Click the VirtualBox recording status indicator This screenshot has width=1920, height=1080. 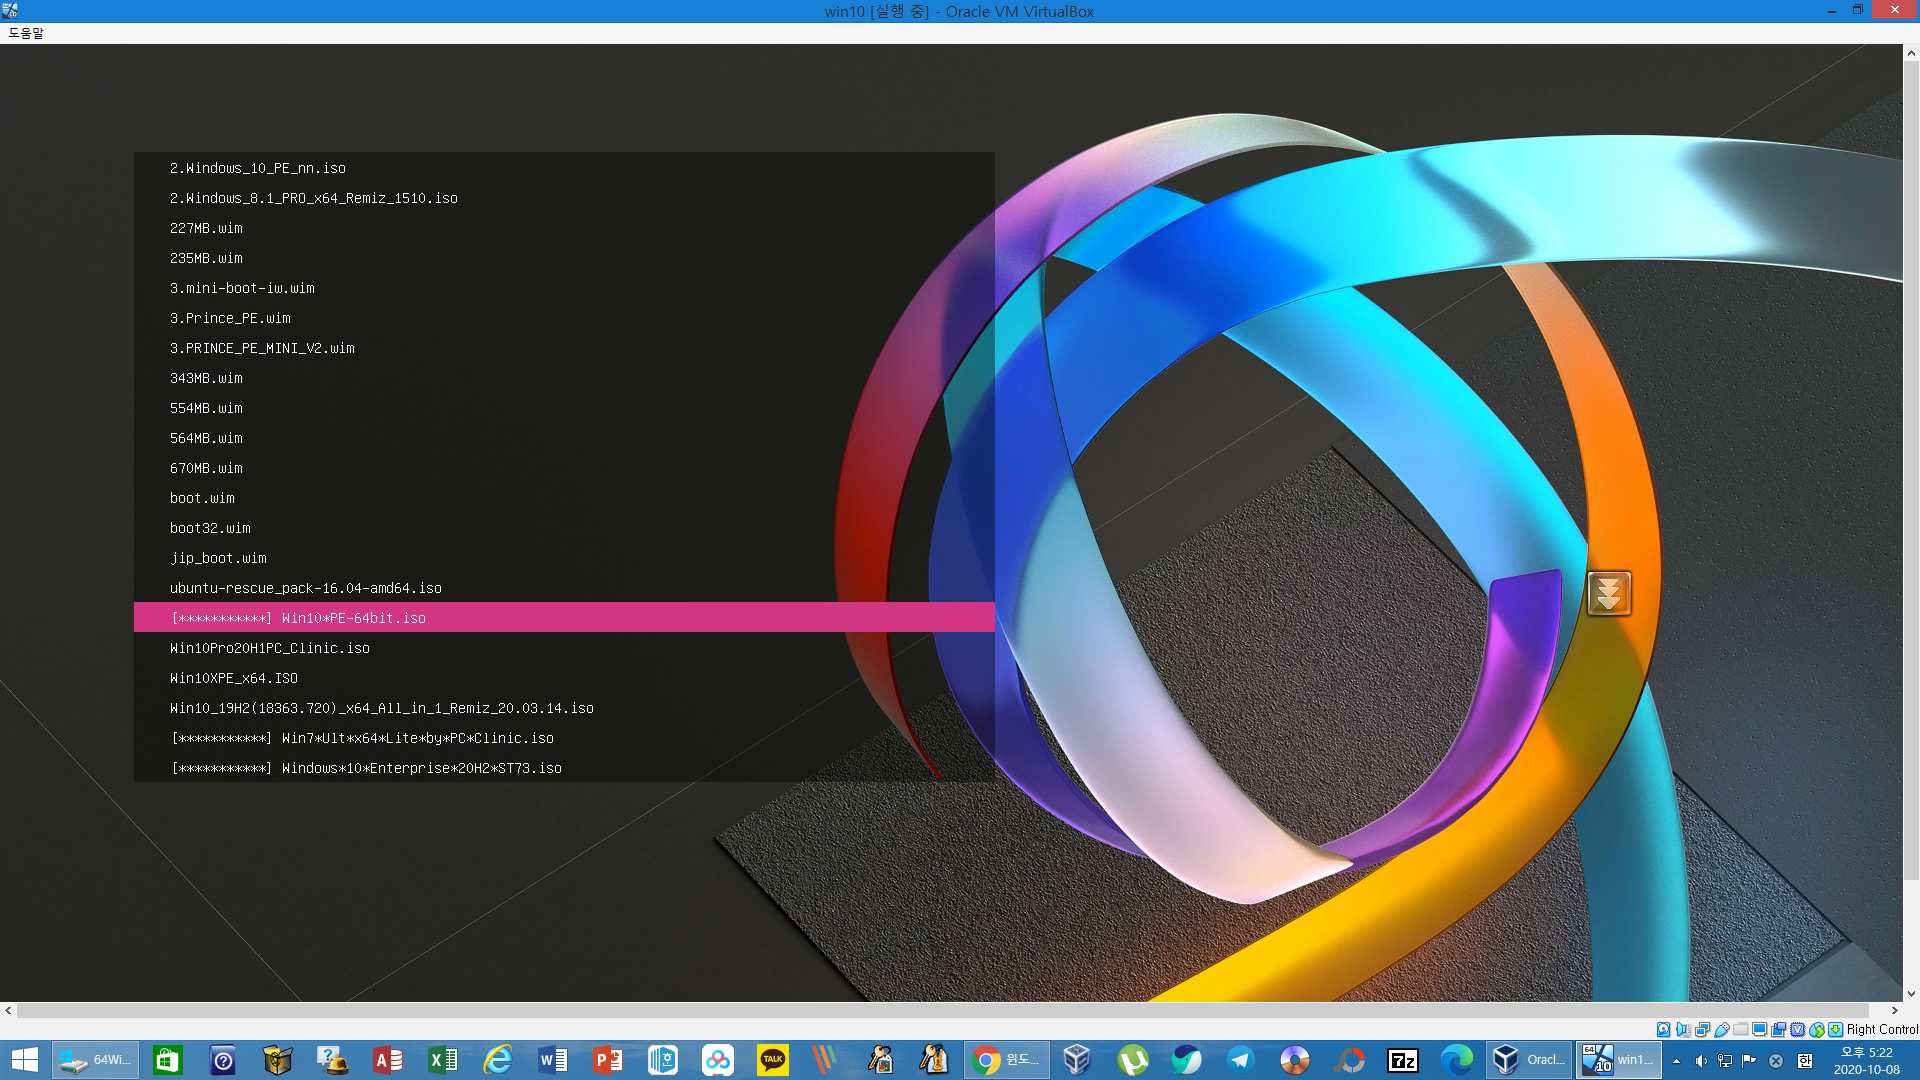1778,1029
